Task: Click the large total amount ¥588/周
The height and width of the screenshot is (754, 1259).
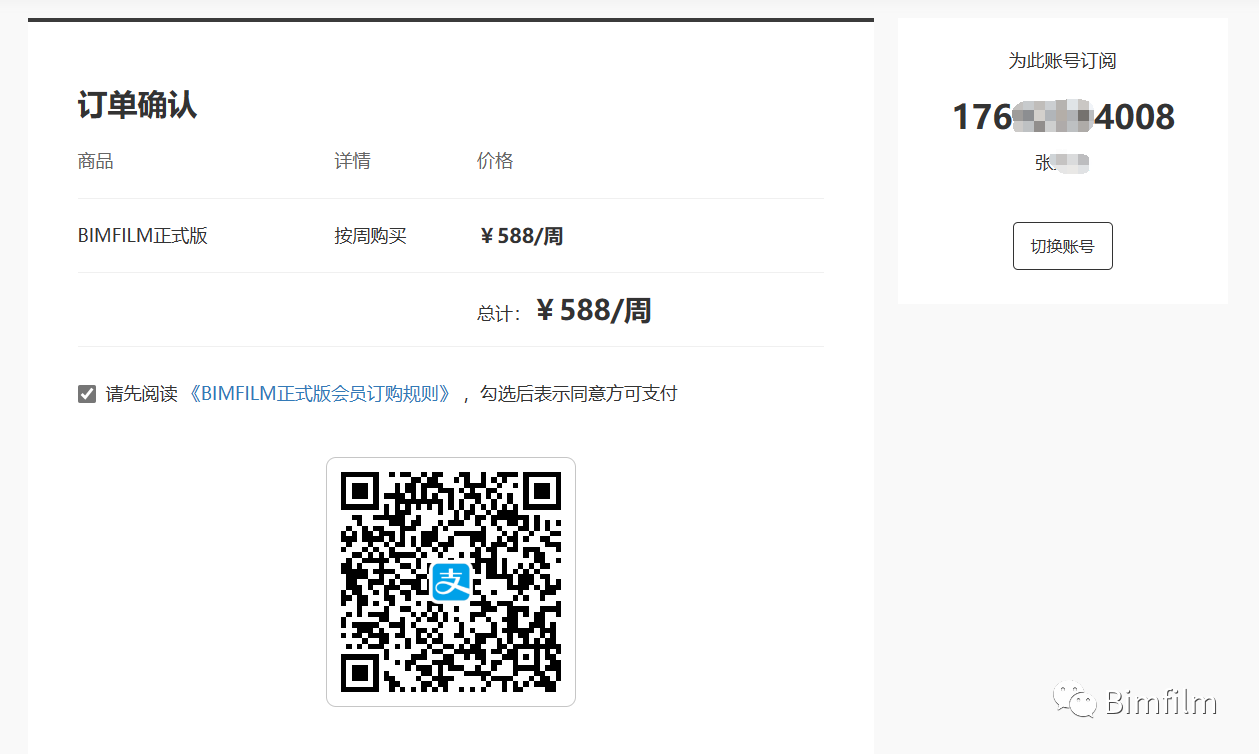Action: click(x=594, y=310)
